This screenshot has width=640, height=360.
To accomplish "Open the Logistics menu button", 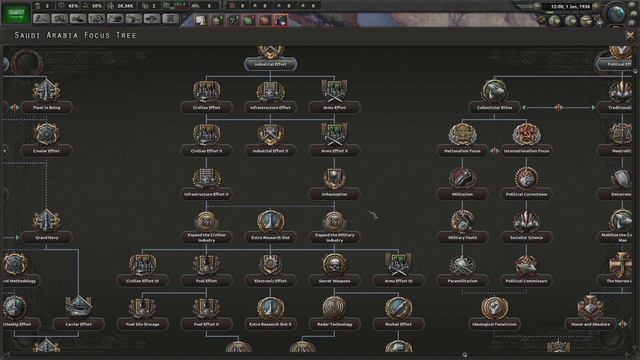I will coord(171,18).
